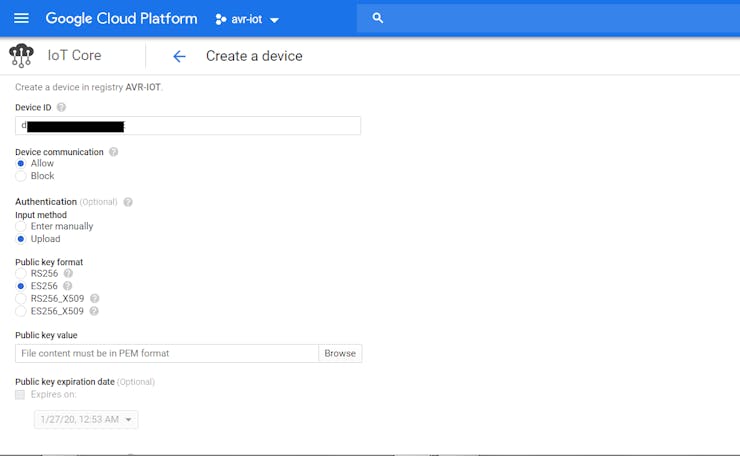Select the Allow communication radio button

point(21,163)
